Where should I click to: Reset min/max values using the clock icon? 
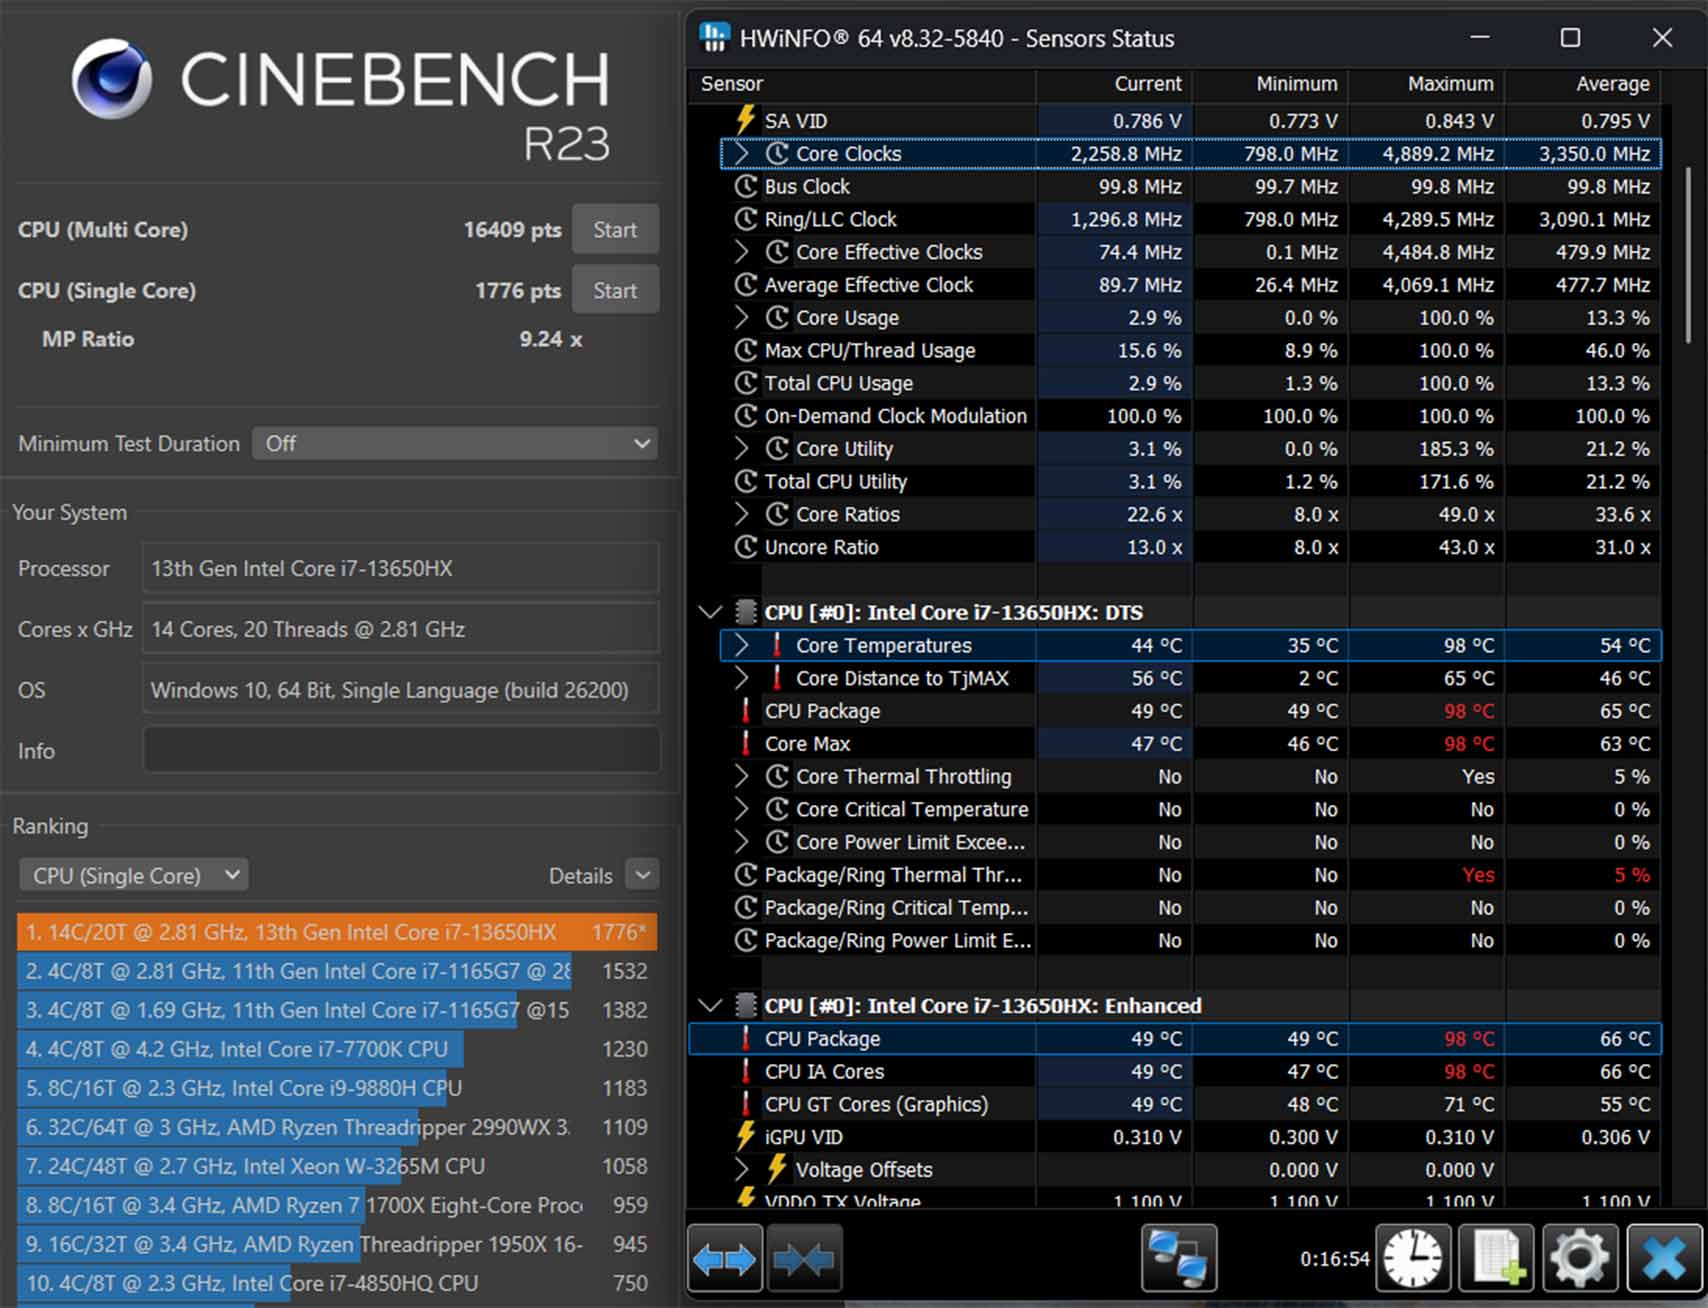point(1413,1258)
